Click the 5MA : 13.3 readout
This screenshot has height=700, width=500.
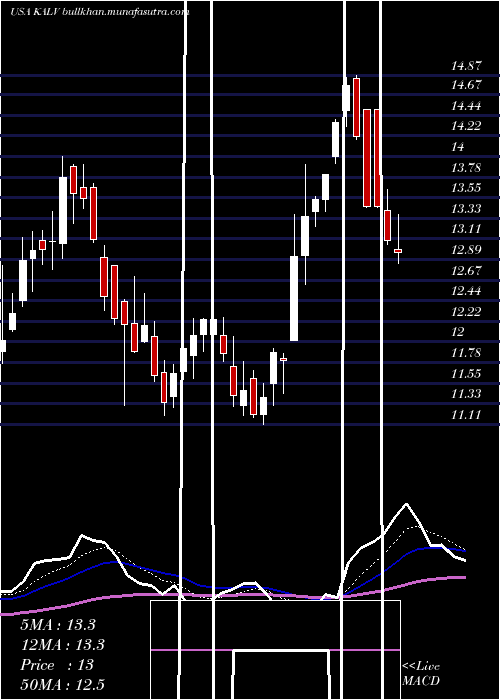pyautogui.click(x=58, y=625)
